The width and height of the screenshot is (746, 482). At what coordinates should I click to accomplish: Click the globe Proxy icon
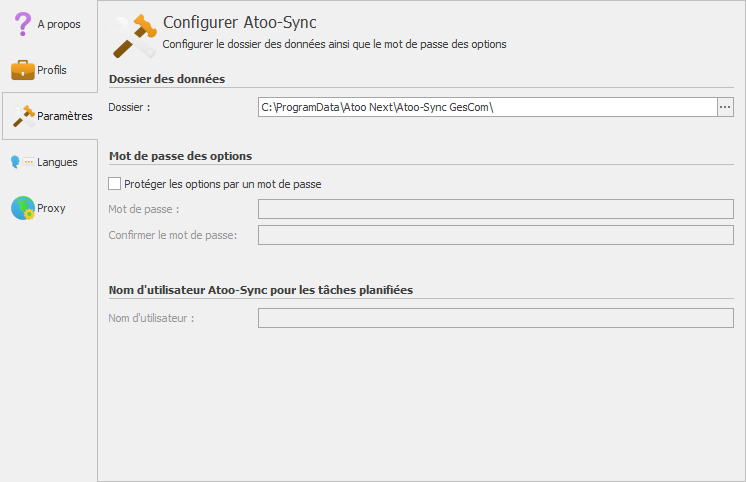tap(22, 208)
